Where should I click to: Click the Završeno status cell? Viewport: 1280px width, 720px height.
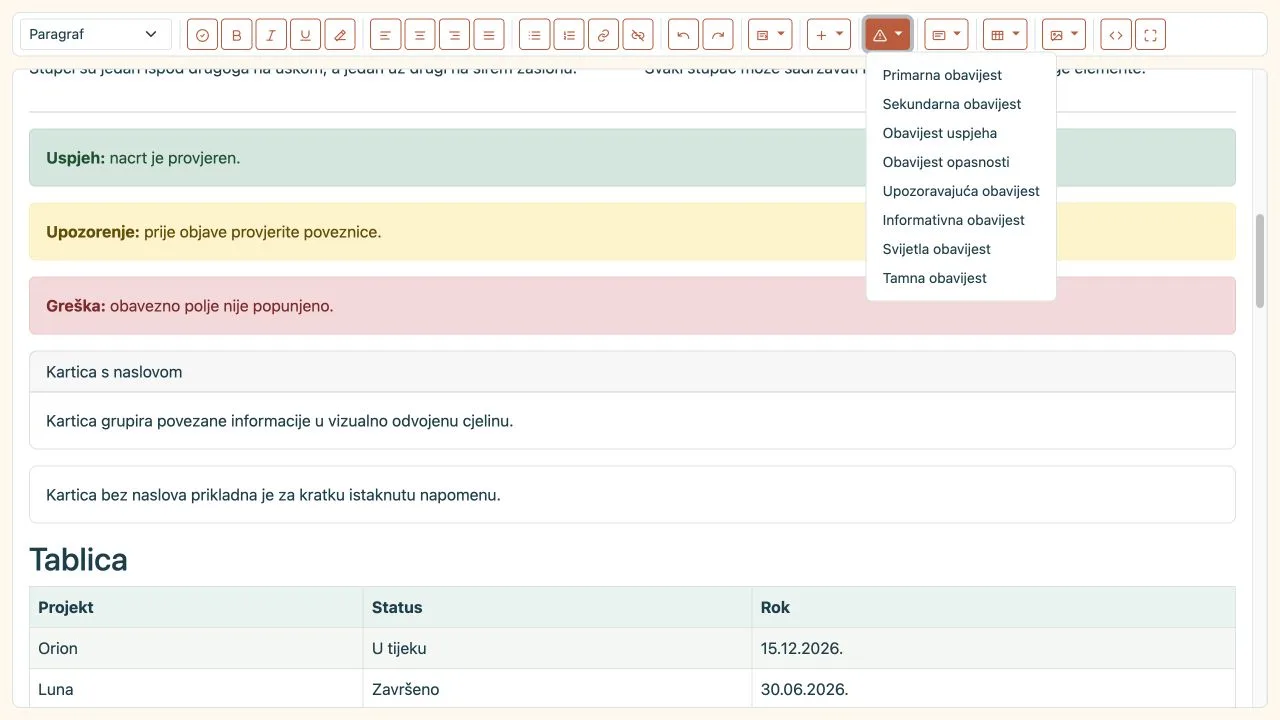pyautogui.click(x=557, y=689)
